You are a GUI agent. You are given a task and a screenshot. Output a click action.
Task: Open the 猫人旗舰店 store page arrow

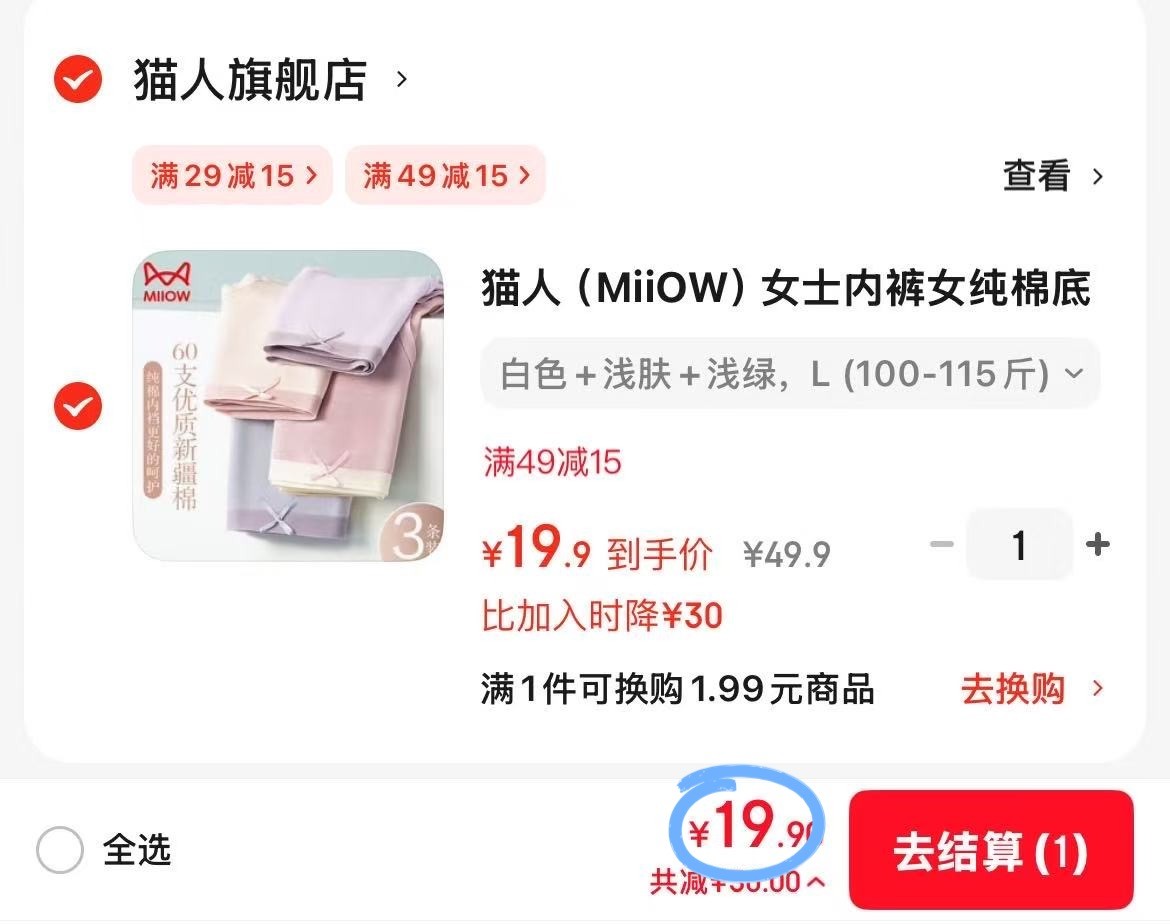[x=401, y=79]
